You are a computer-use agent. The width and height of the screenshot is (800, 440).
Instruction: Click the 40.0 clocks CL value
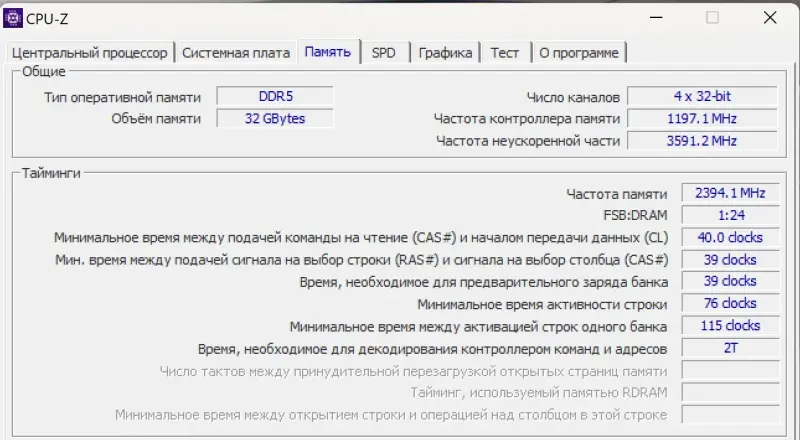730,237
